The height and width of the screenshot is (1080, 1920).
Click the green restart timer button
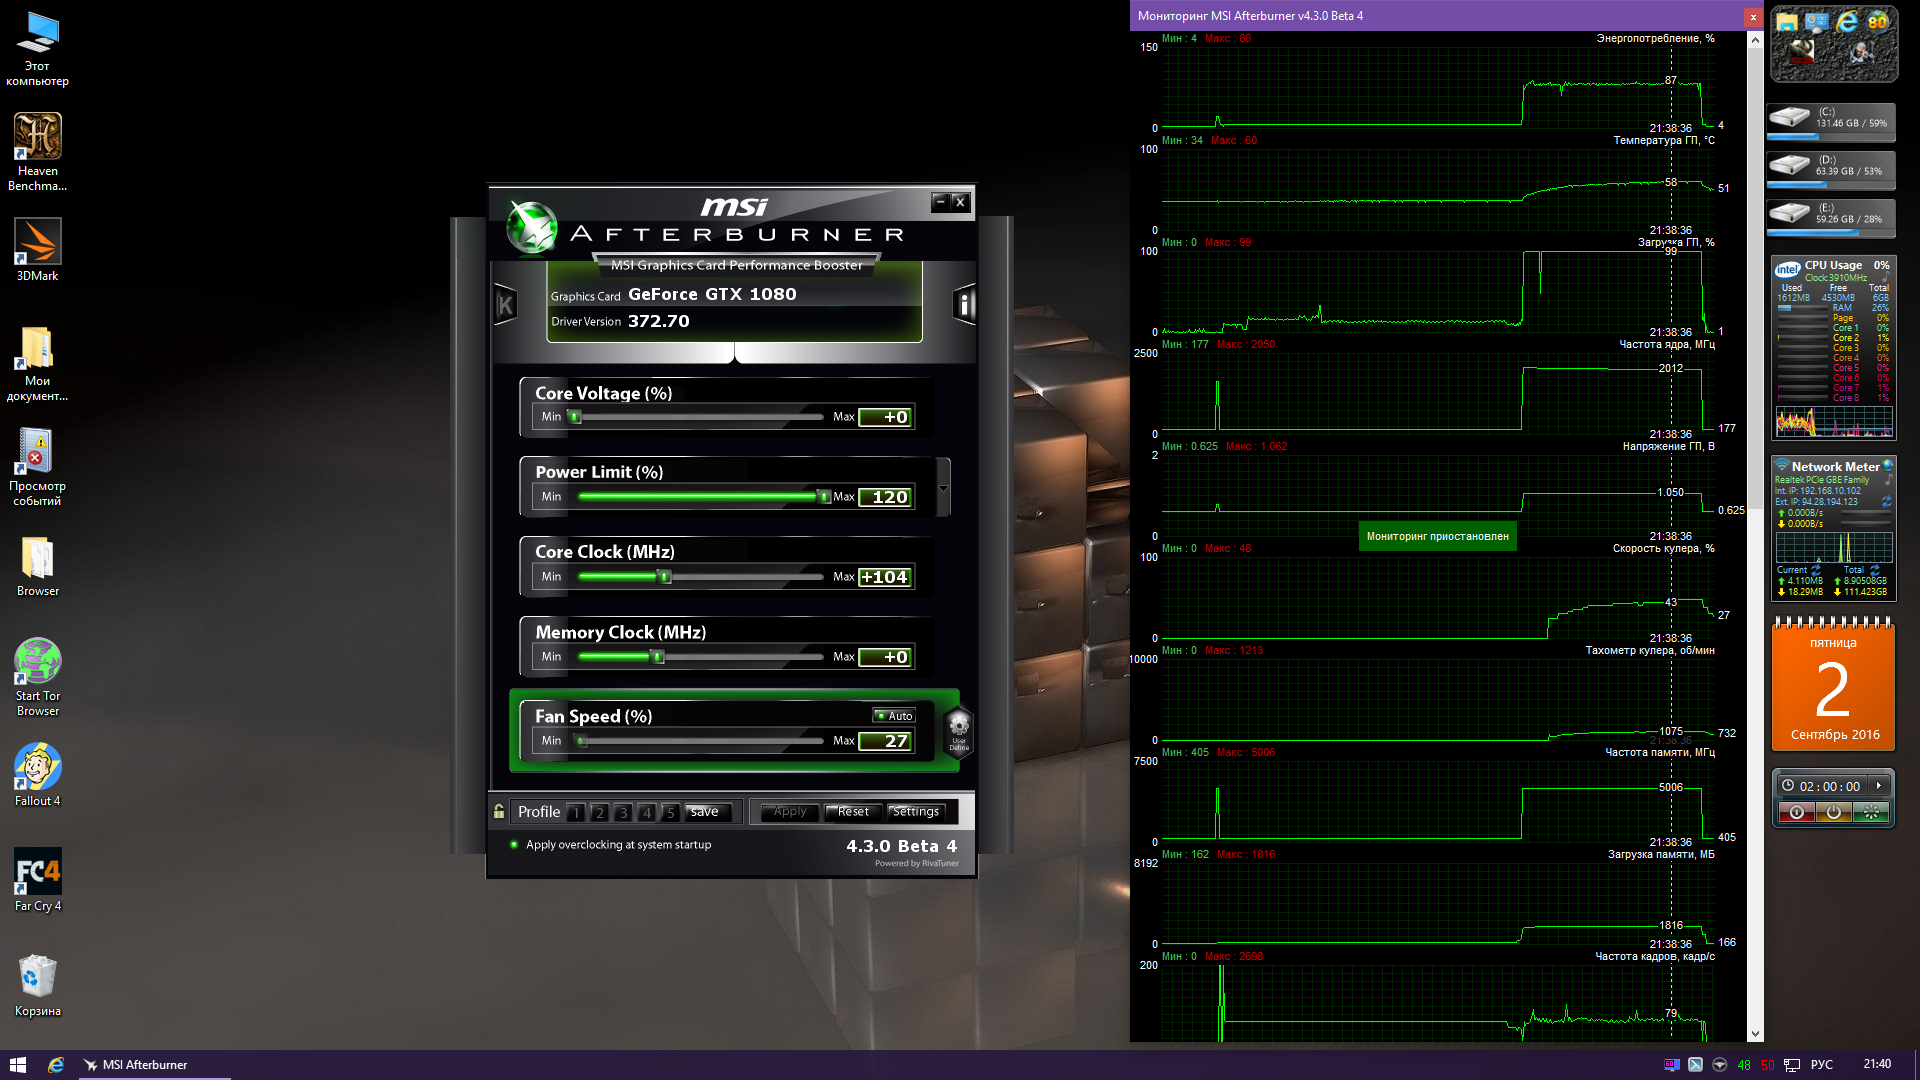[1870, 812]
